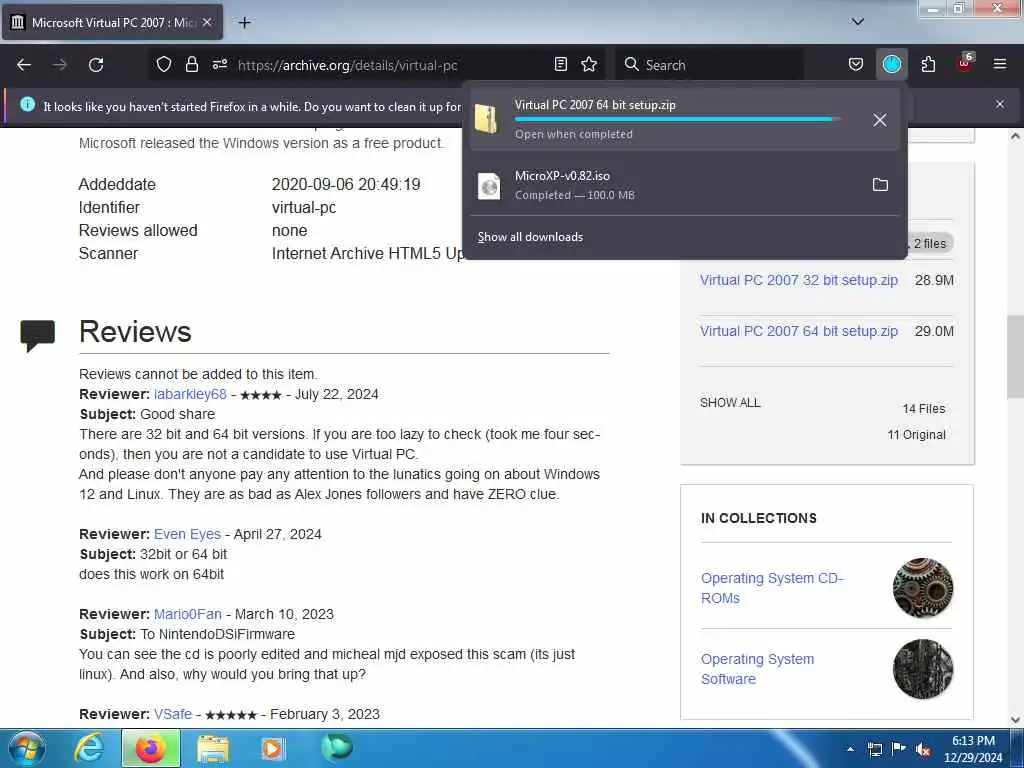Click the green taskbar application icon

(336, 748)
